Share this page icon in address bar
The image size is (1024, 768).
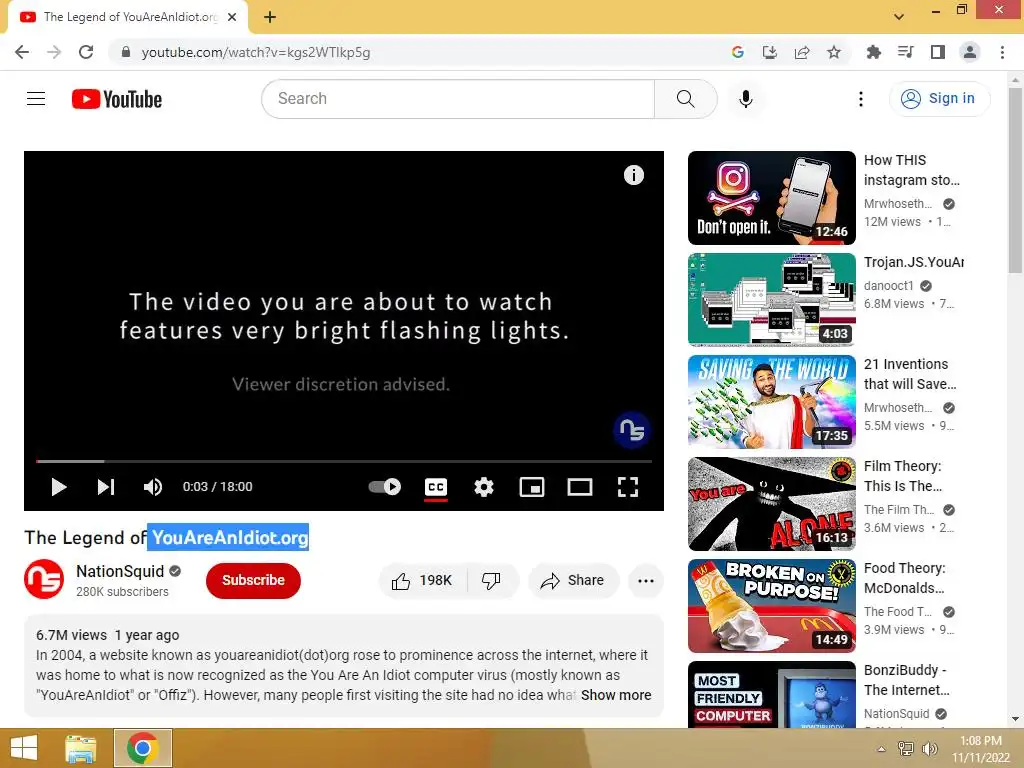point(802,52)
